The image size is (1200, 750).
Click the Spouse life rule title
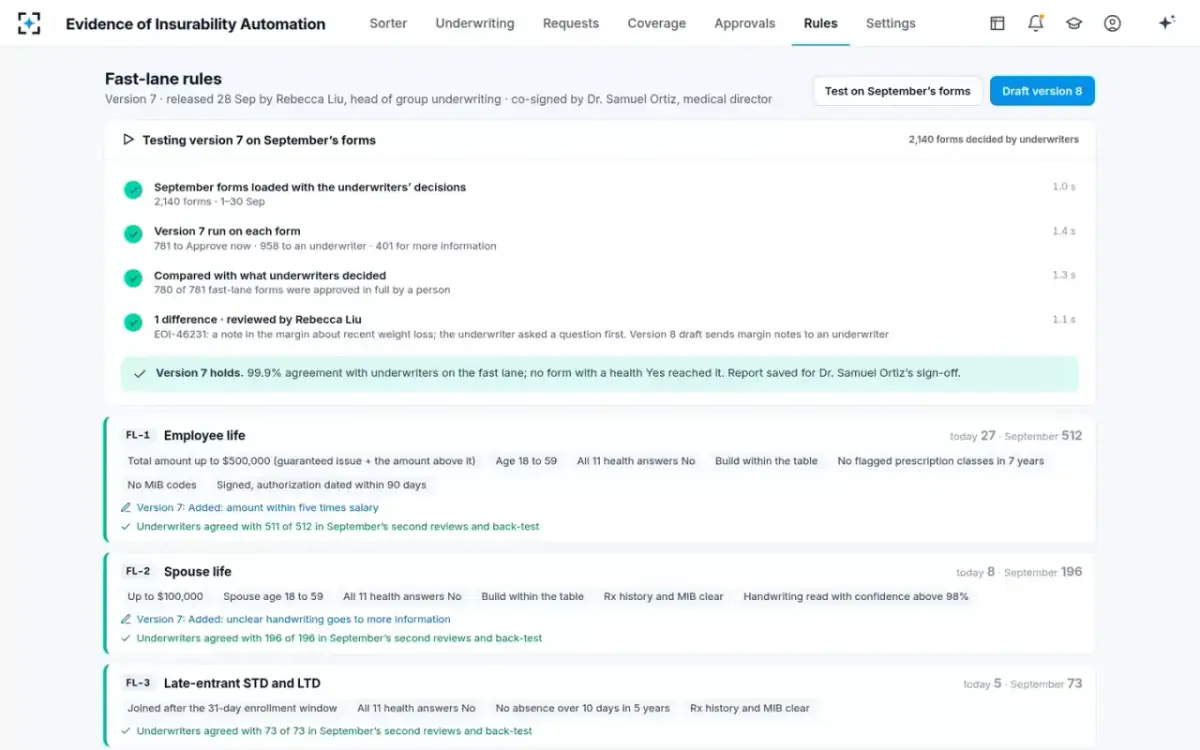coord(197,572)
